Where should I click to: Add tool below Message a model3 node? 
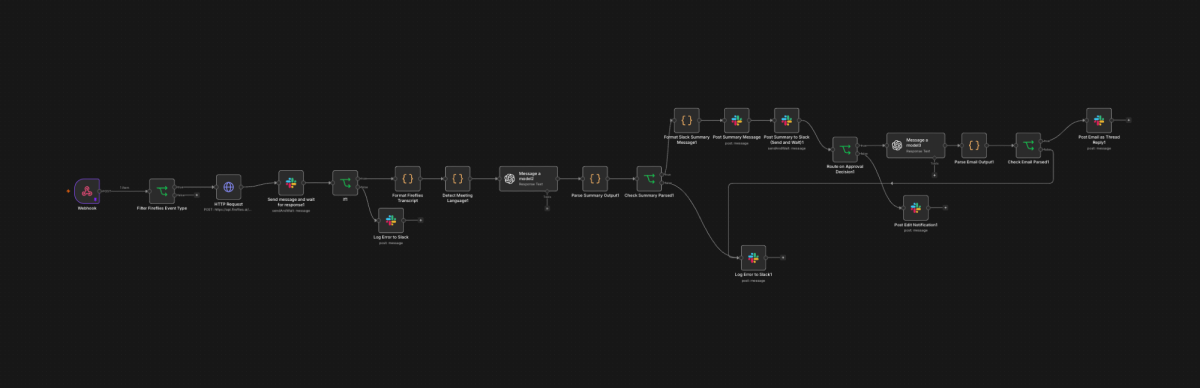(x=934, y=176)
